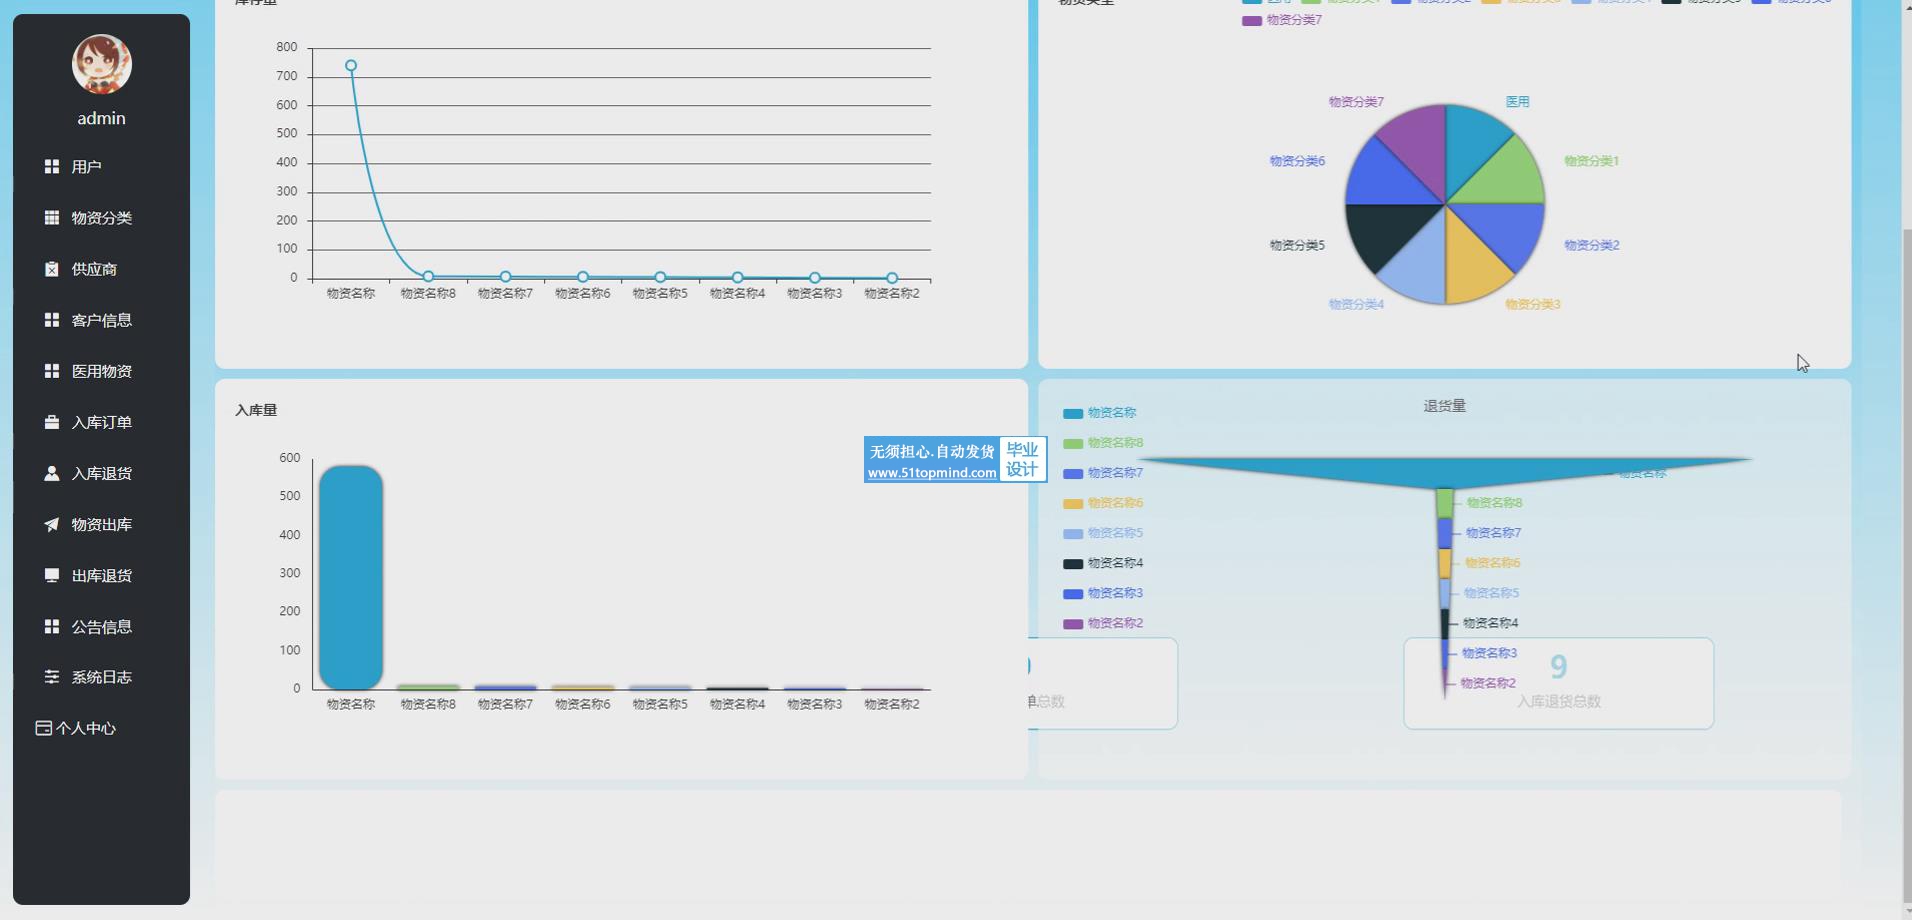Click the 入库退货总数 statistics card
1912x920 pixels.
(1557, 684)
